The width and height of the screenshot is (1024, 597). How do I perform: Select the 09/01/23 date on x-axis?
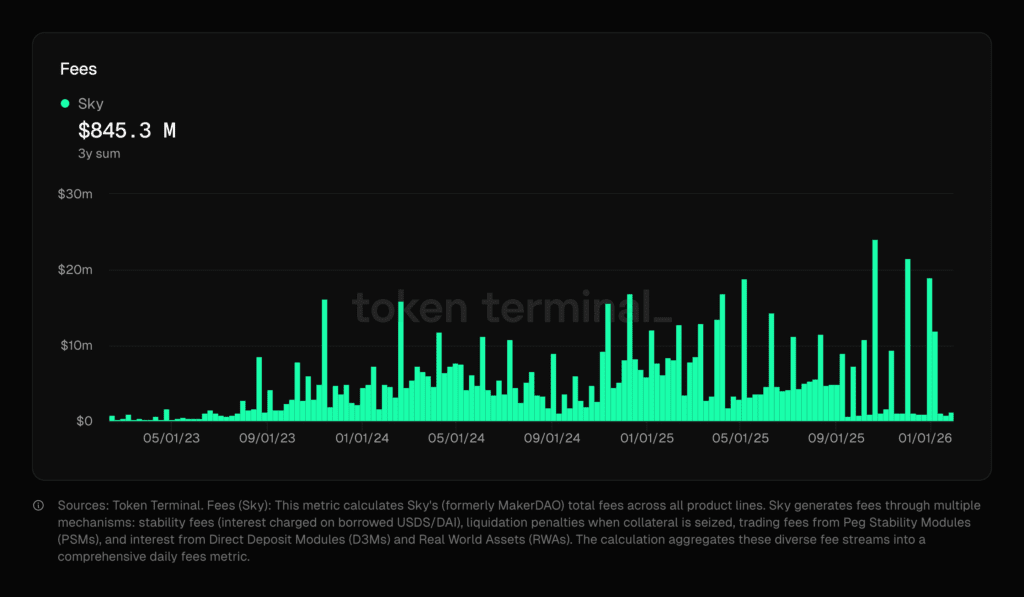pyautogui.click(x=267, y=439)
